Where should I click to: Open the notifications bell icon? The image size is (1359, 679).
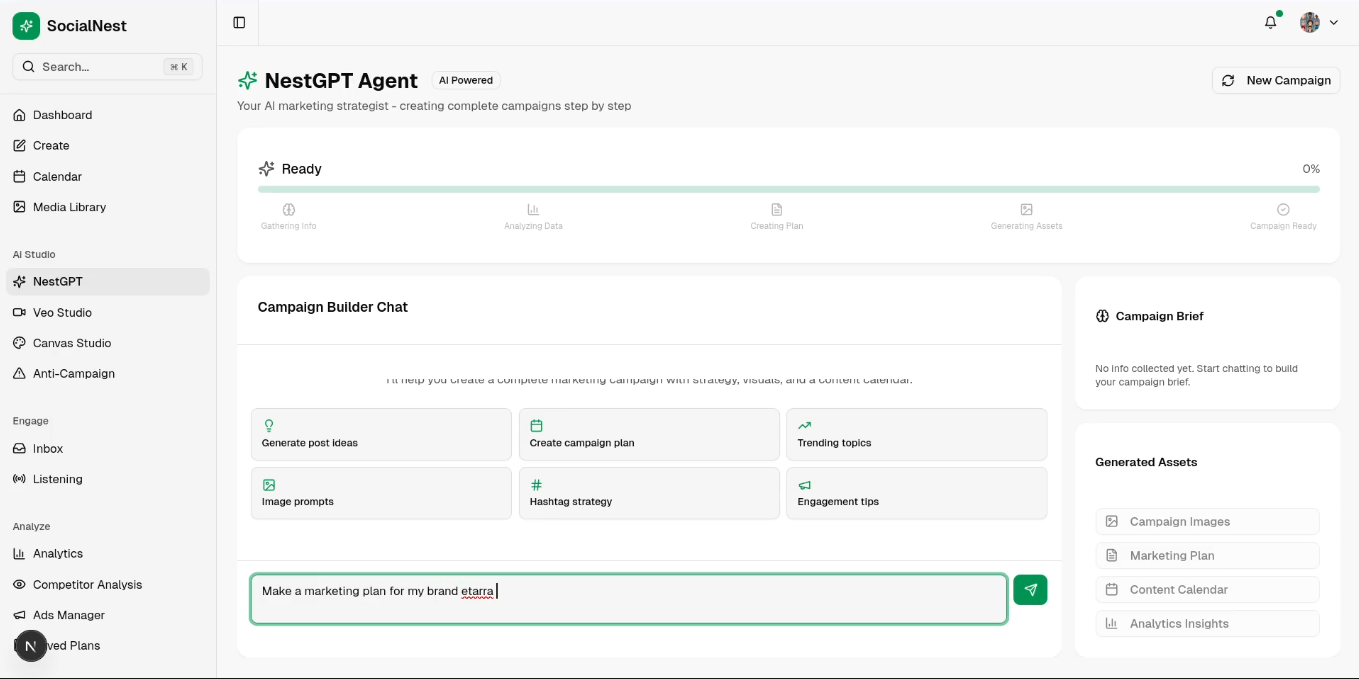[1270, 22]
